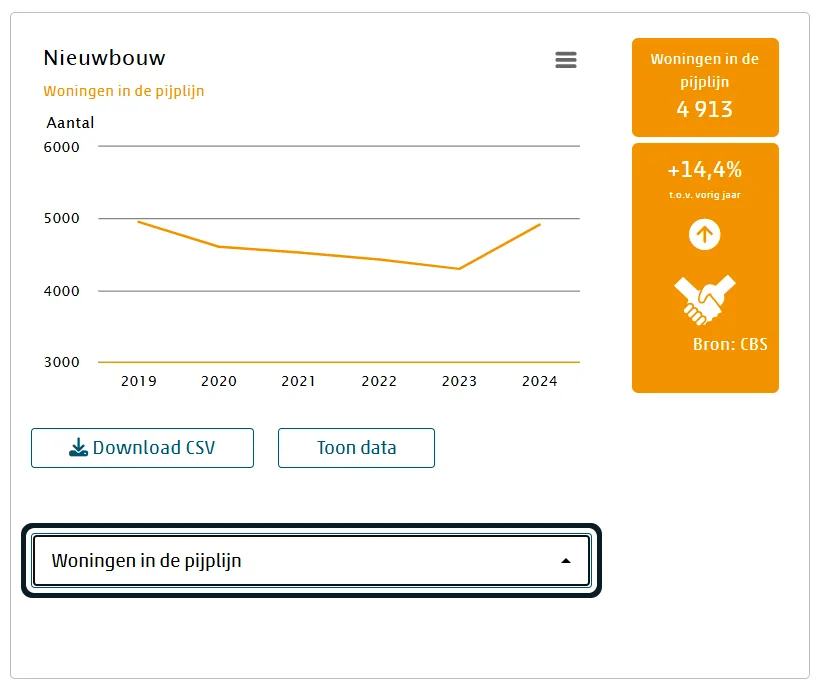Open the chart hamburger context menu

point(566,60)
